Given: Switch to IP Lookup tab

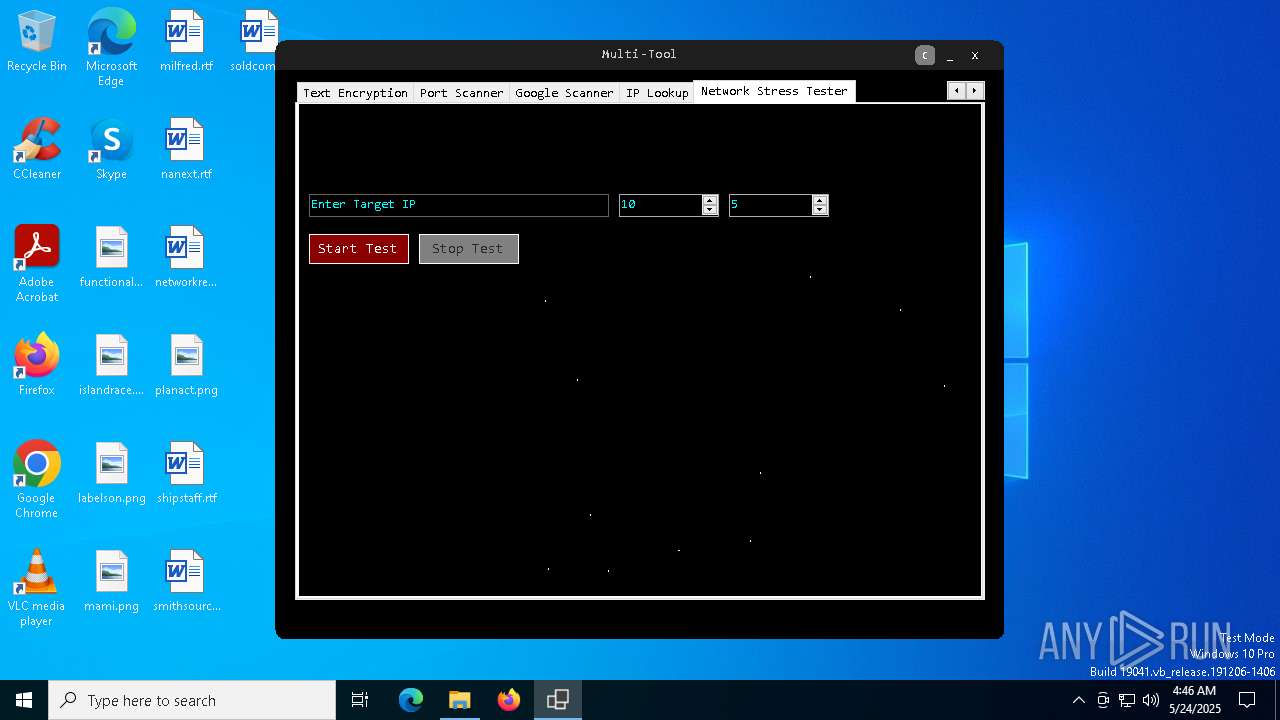Looking at the screenshot, I should click(657, 93).
